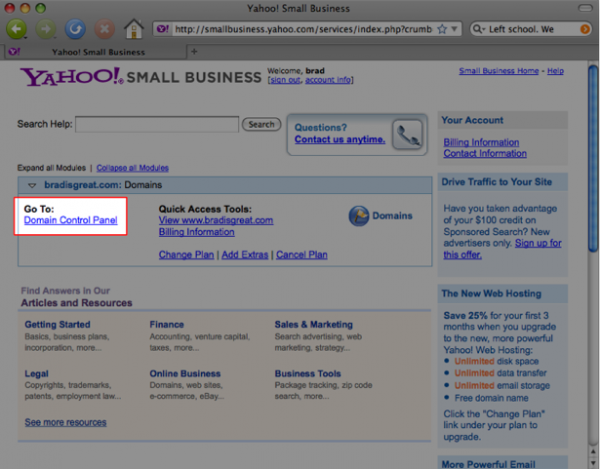Image resolution: width=600 pixels, height=469 pixels.
Task: Open the search engine selector dropdown
Action: click(x=481, y=29)
